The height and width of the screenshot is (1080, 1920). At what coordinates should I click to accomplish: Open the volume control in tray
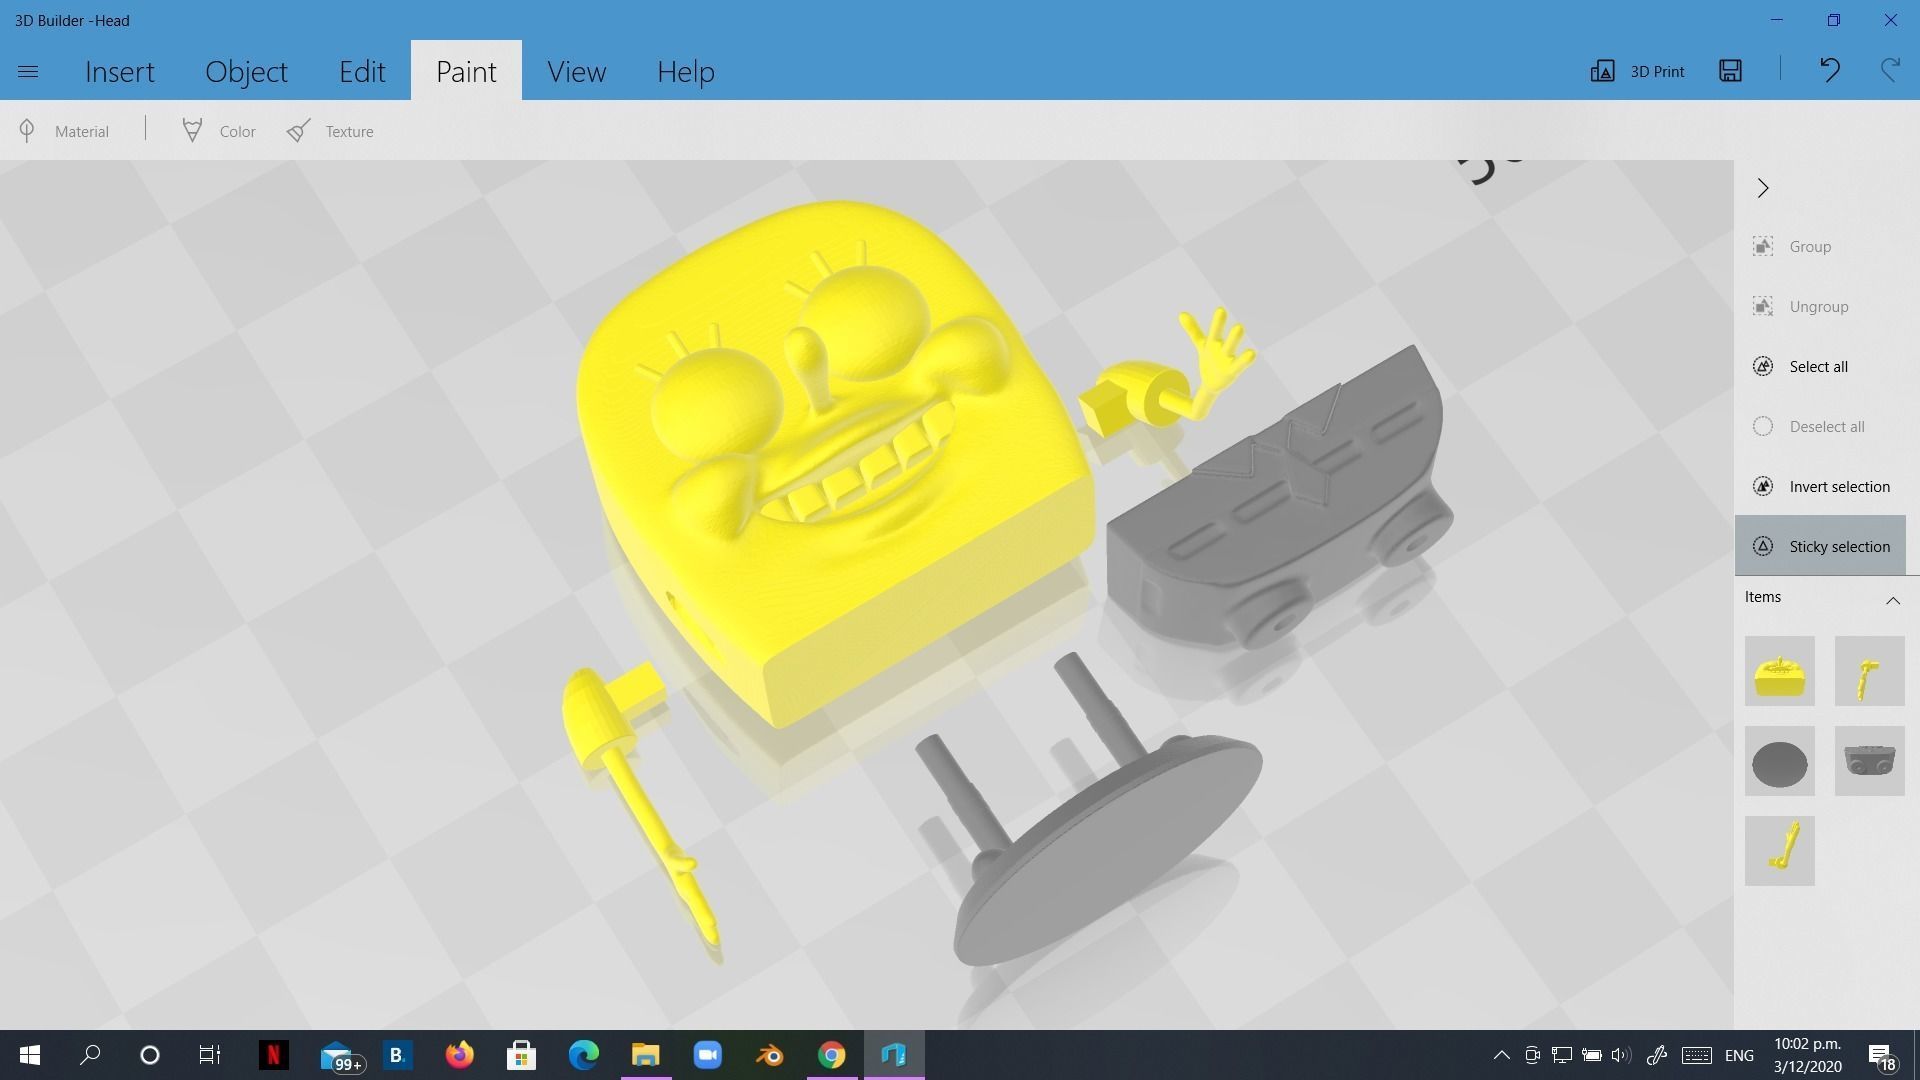(1621, 1055)
